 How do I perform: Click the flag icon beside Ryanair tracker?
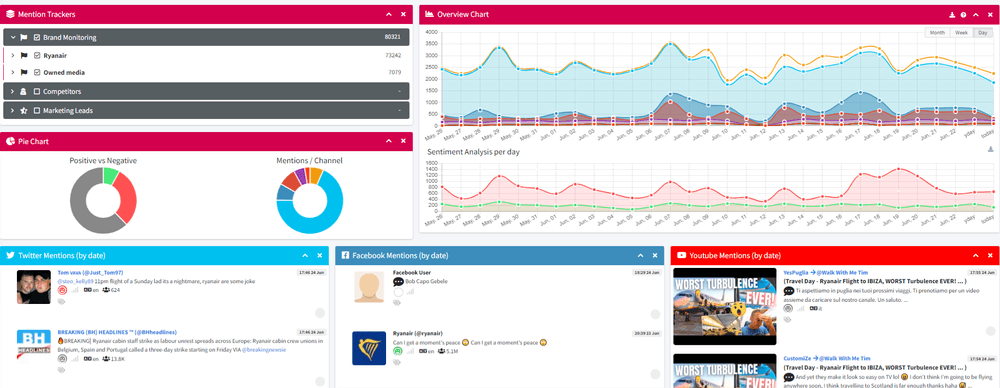pos(24,56)
